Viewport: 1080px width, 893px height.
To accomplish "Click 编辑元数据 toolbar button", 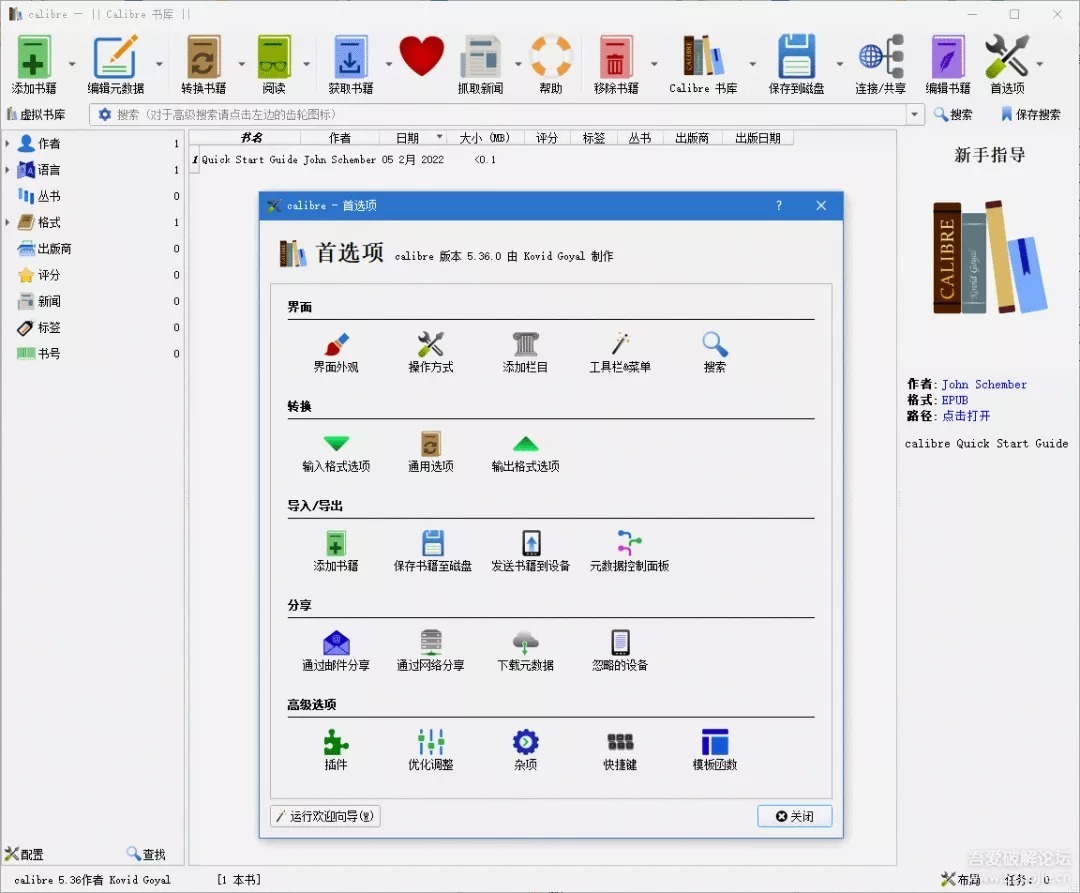I will click(x=116, y=64).
